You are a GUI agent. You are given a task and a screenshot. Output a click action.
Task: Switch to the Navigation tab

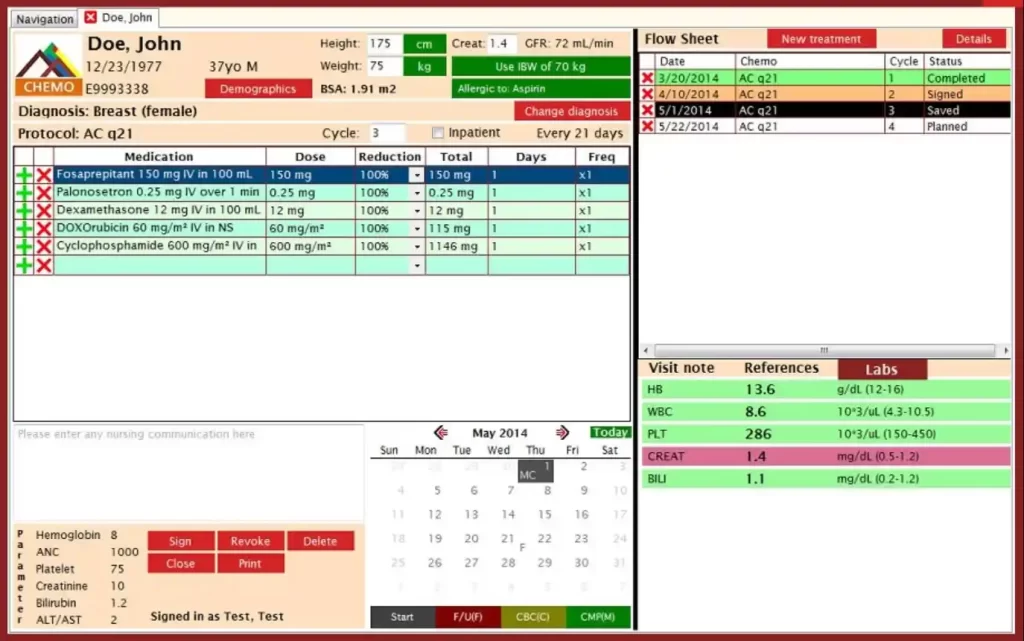pyautogui.click(x=43, y=18)
